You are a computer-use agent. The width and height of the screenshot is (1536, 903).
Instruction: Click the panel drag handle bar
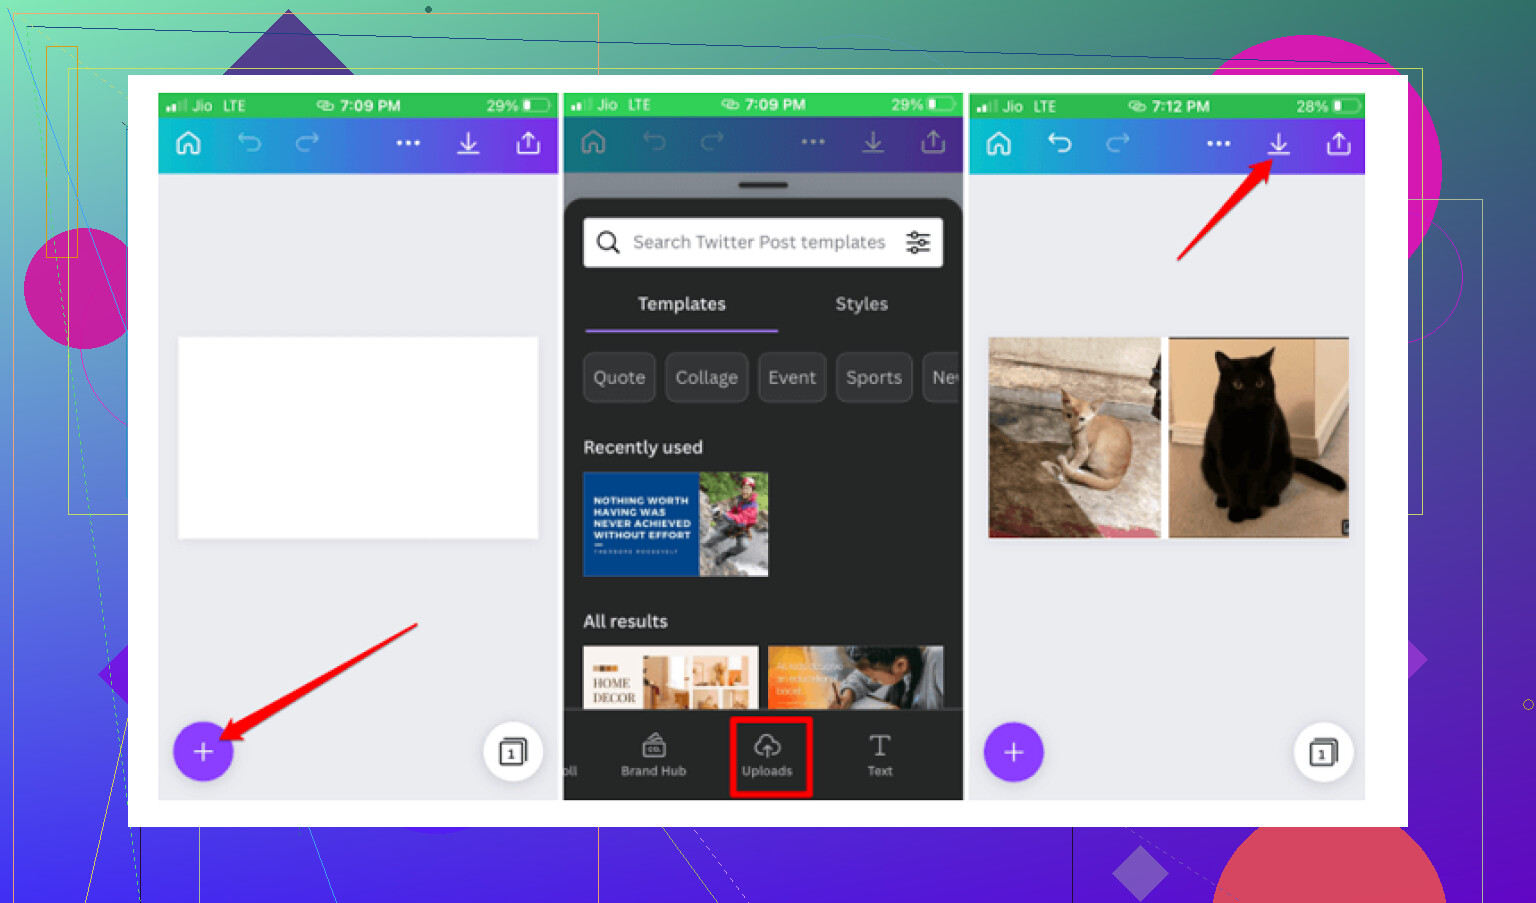pos(763,185)
